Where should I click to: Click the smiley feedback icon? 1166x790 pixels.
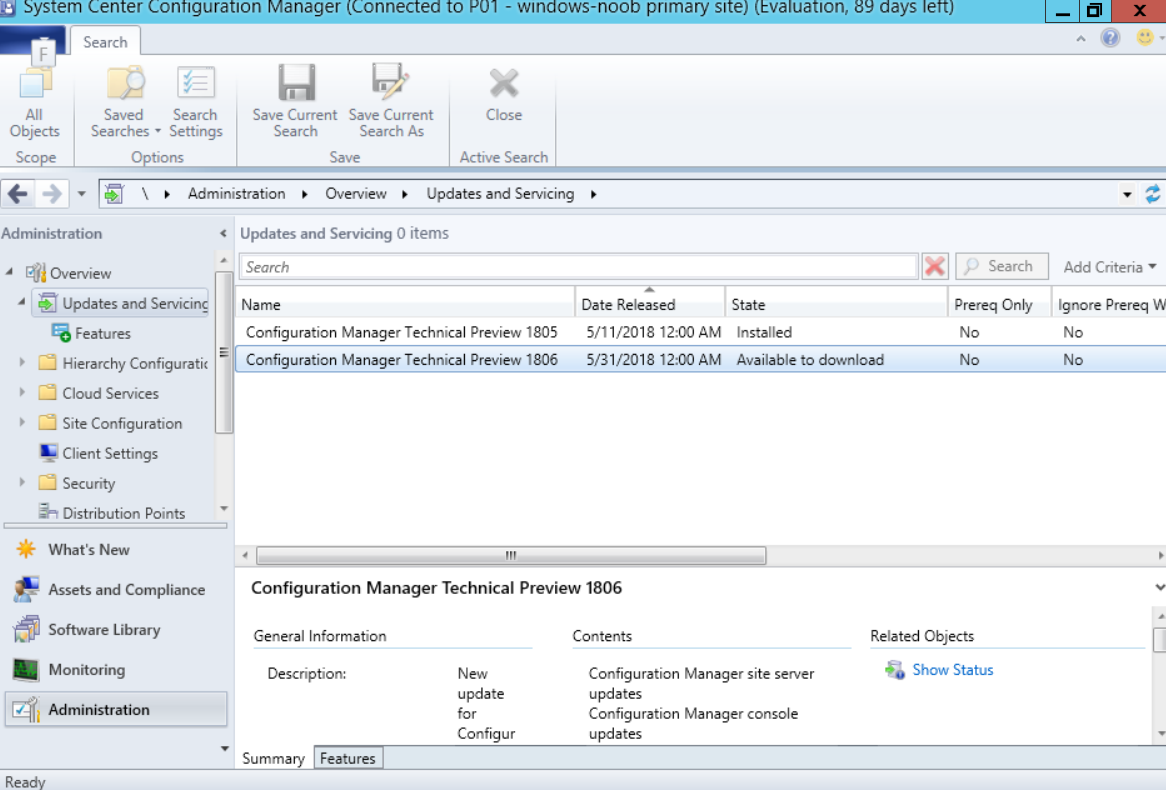pyautogui.click(x=1145, y=37)
